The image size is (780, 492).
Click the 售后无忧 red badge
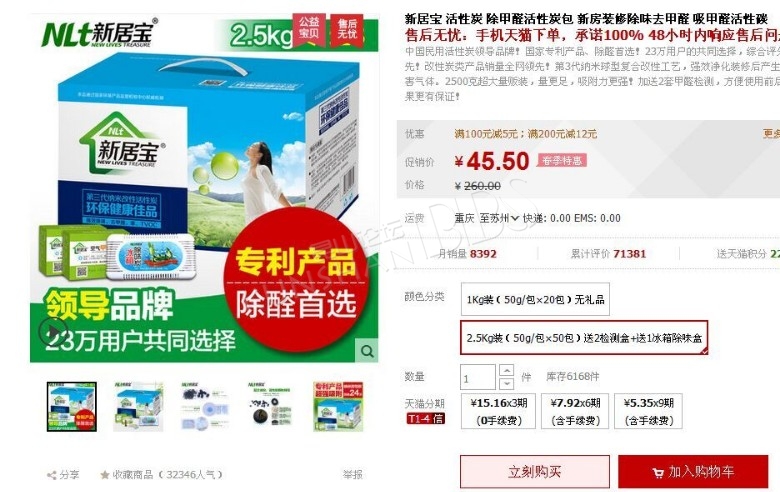pyautogui.click(x=347, y=29)
